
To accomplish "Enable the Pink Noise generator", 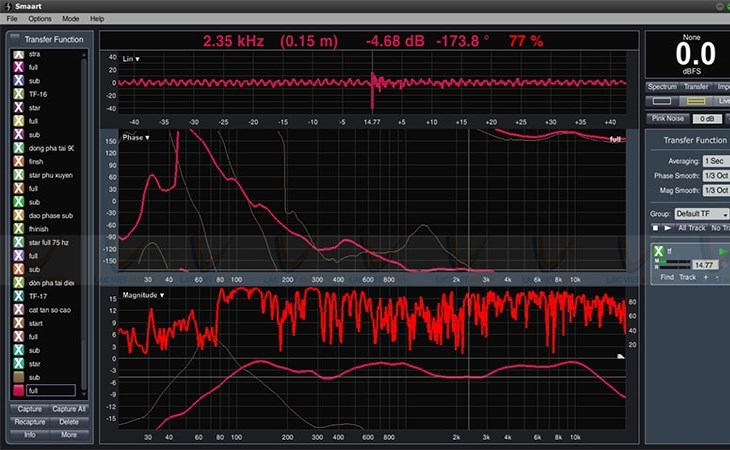I will (x=668, y=119).
